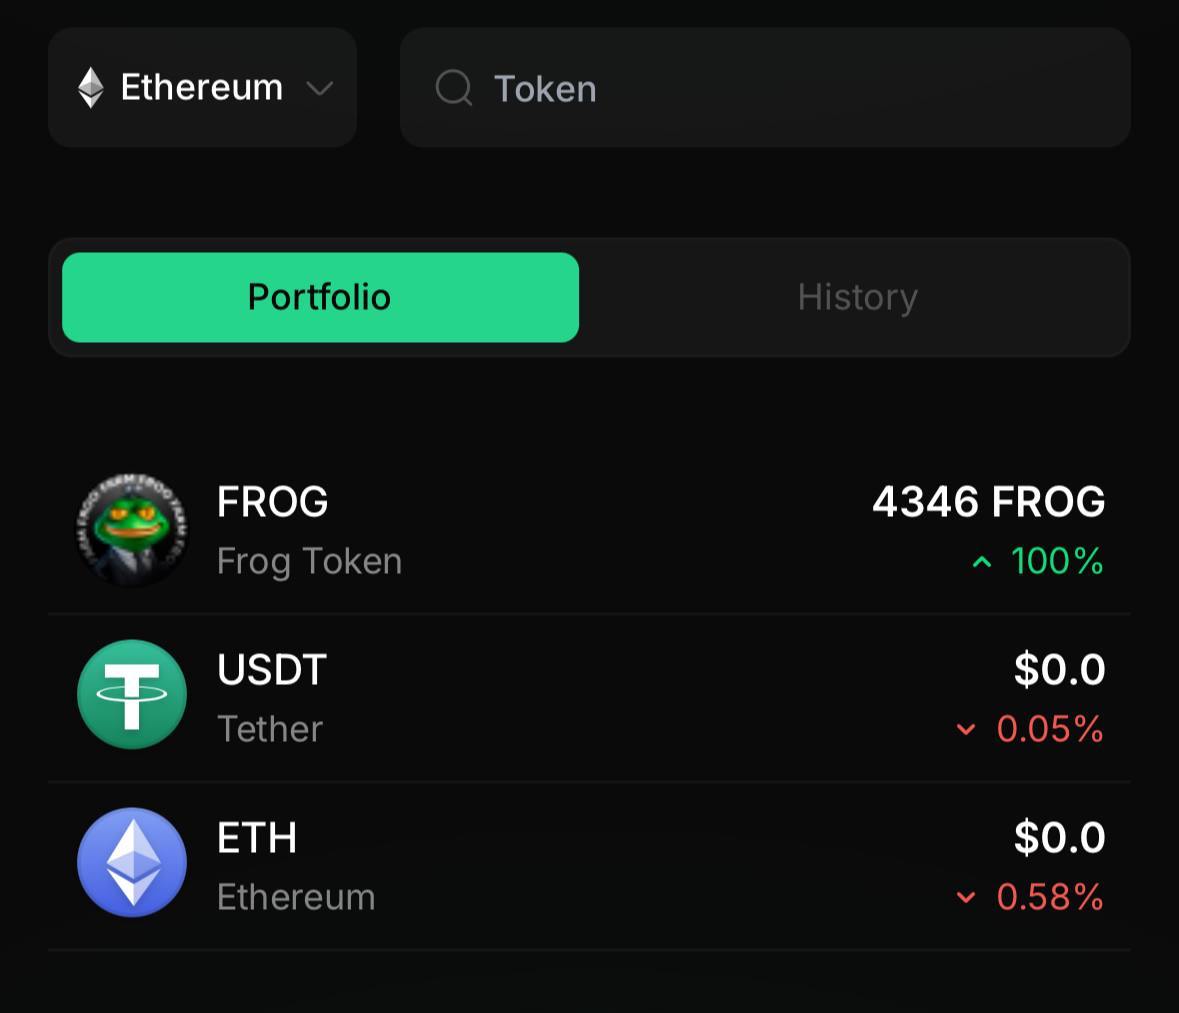Click the red down arrow beside 0.05%
This screenshot has width=1179, height=1013.
click(965, 729)
